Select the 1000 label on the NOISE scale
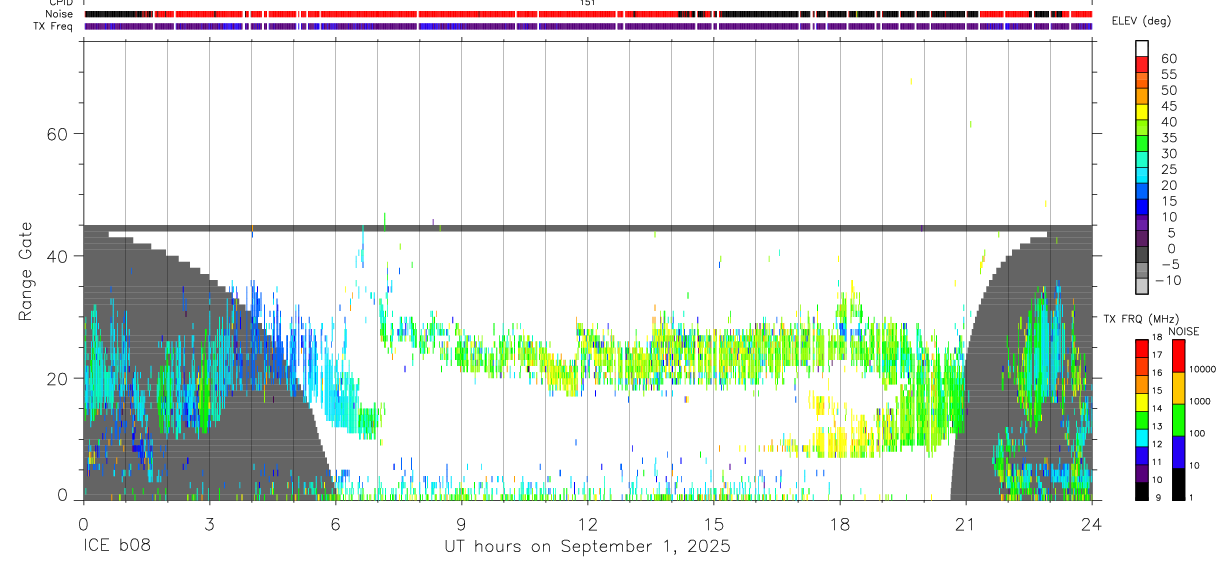The height and width of the screenshot is (567, 1228). point(1199,401)
